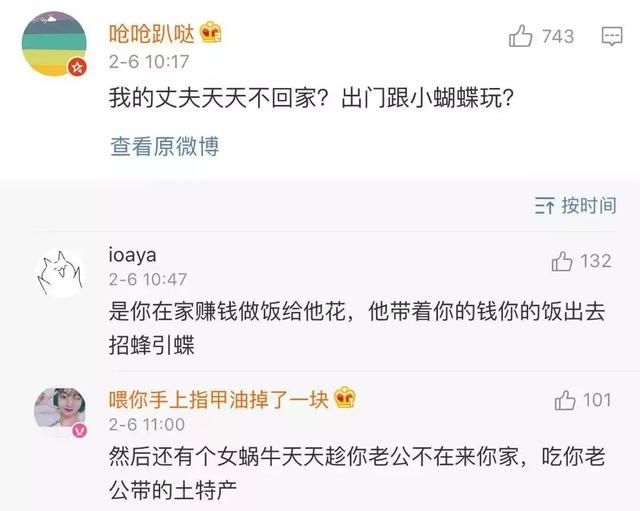The image size is (640, 511).
Task: Click the orange badge on 哈哈趴哒's avatar
Action: point(76,67)
